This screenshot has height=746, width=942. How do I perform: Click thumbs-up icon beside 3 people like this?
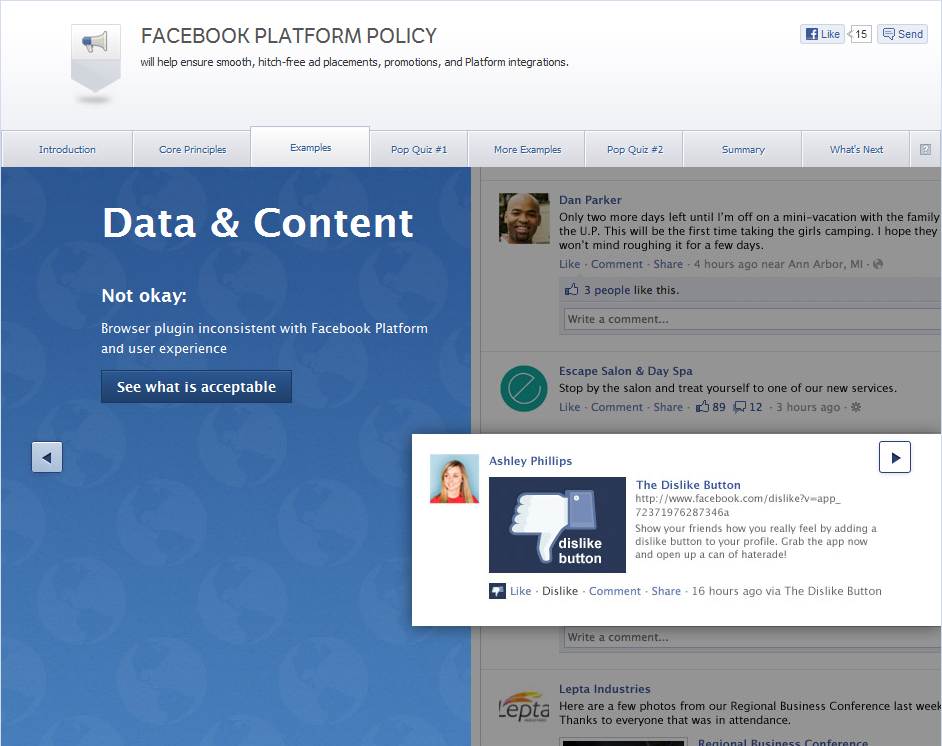click(x=571, y=290)
